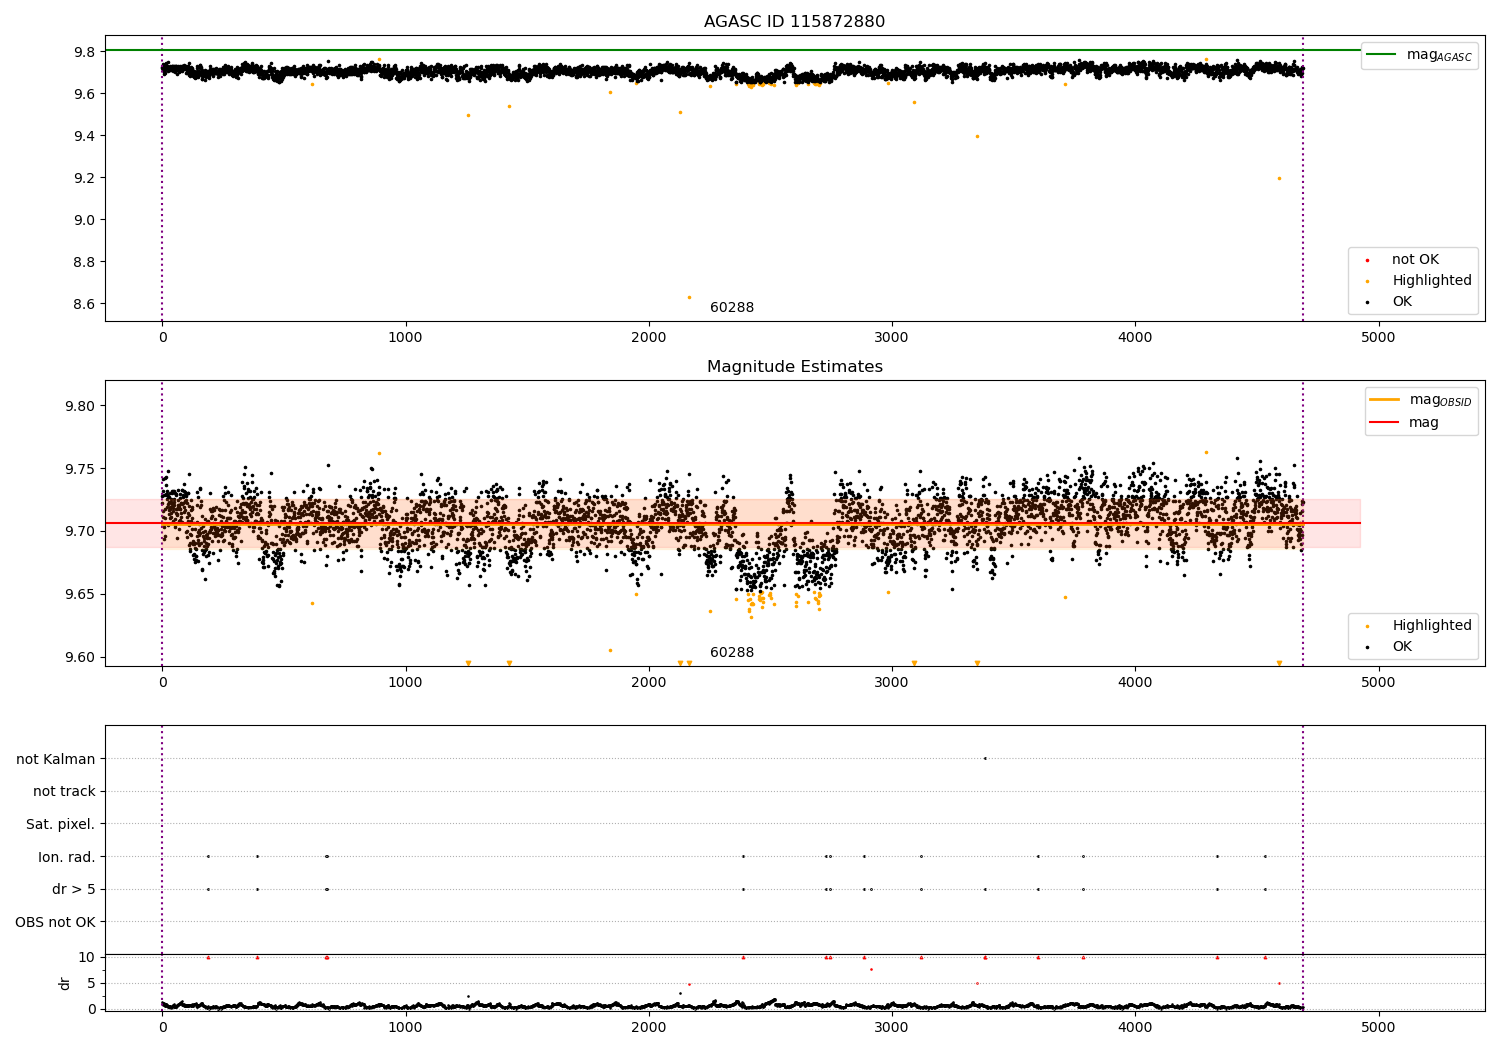Screen dimensions: 1500x1050
Task: Click the 'OK' legend entry in top plot
Action: click(x=1401, y=302)
